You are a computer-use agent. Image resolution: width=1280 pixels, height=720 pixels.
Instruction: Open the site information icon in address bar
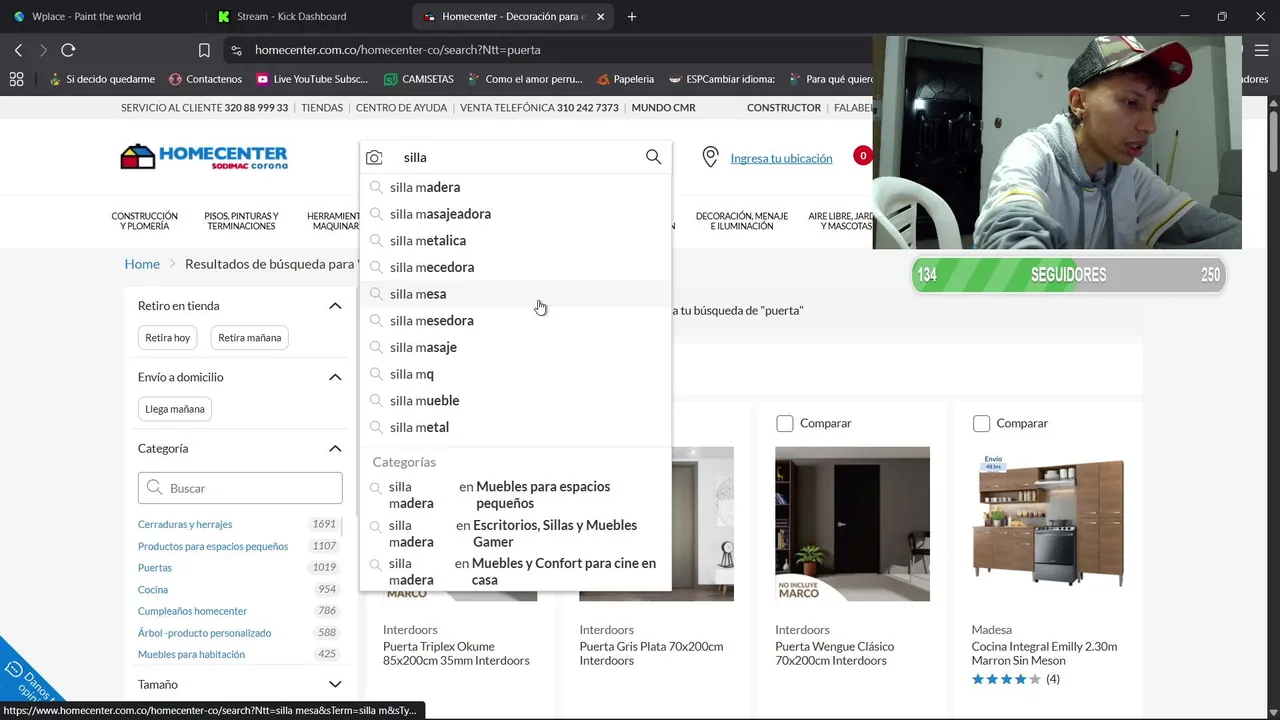click(x=236, y=50)
